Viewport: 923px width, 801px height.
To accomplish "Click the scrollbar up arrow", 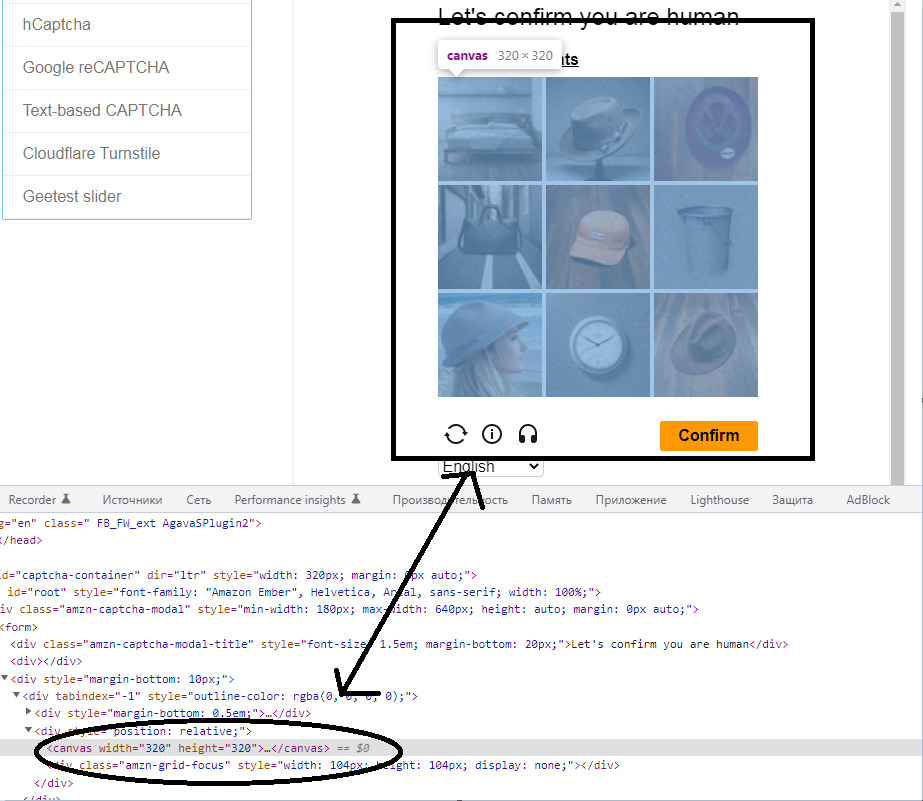I will tap(897, 5).
